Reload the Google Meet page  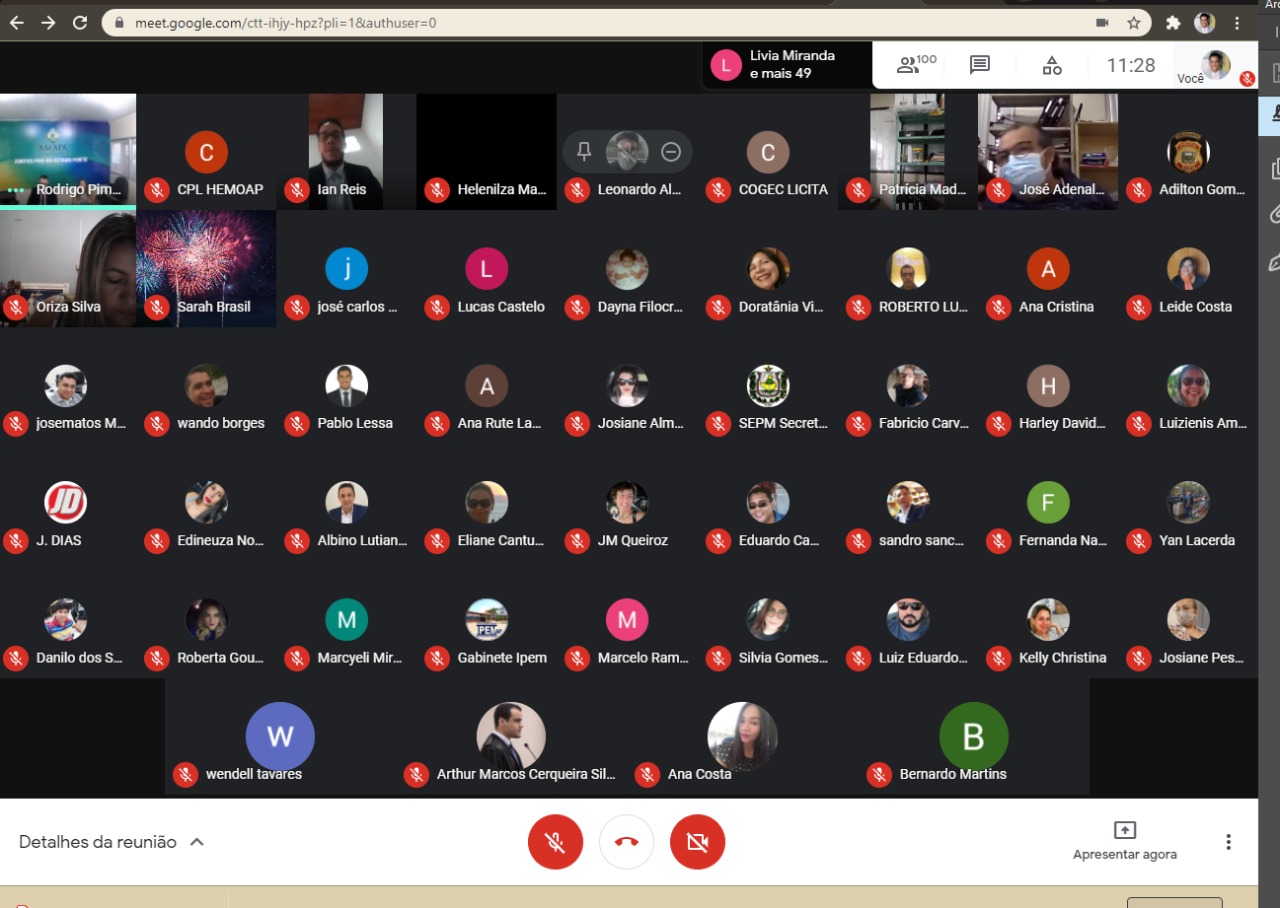coord(80,22)
